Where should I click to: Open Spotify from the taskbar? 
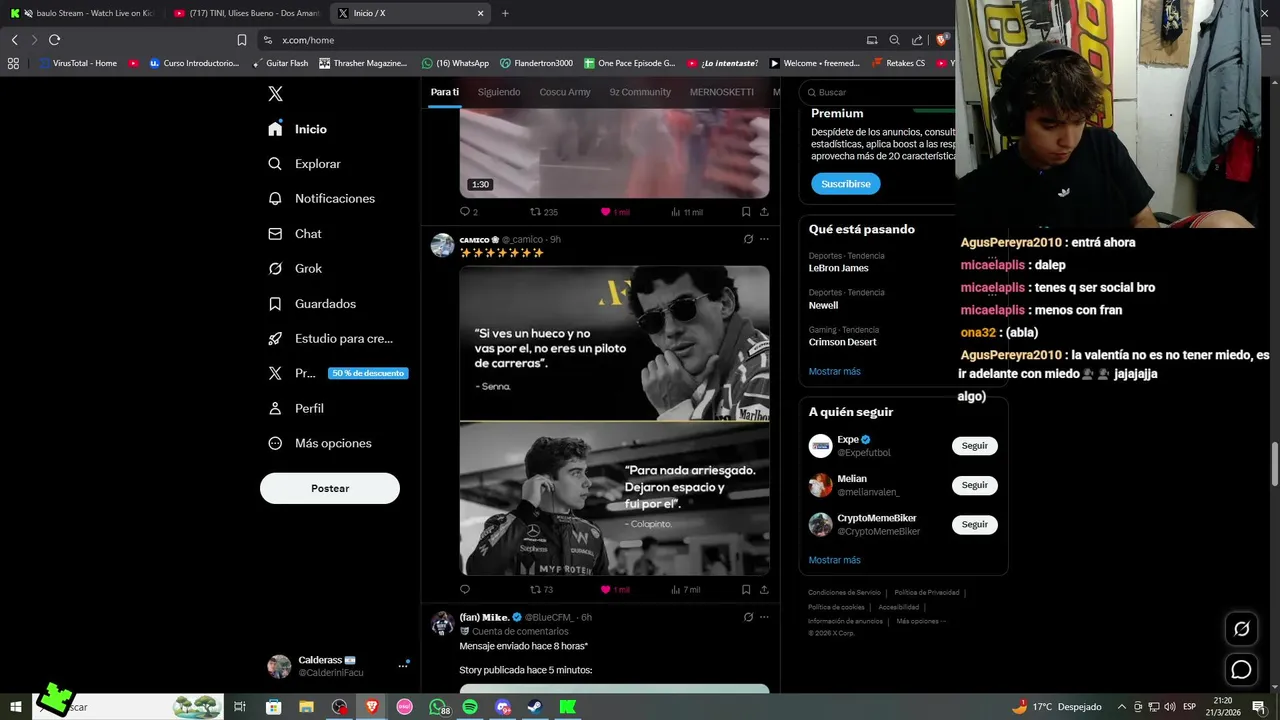point(470,707)
